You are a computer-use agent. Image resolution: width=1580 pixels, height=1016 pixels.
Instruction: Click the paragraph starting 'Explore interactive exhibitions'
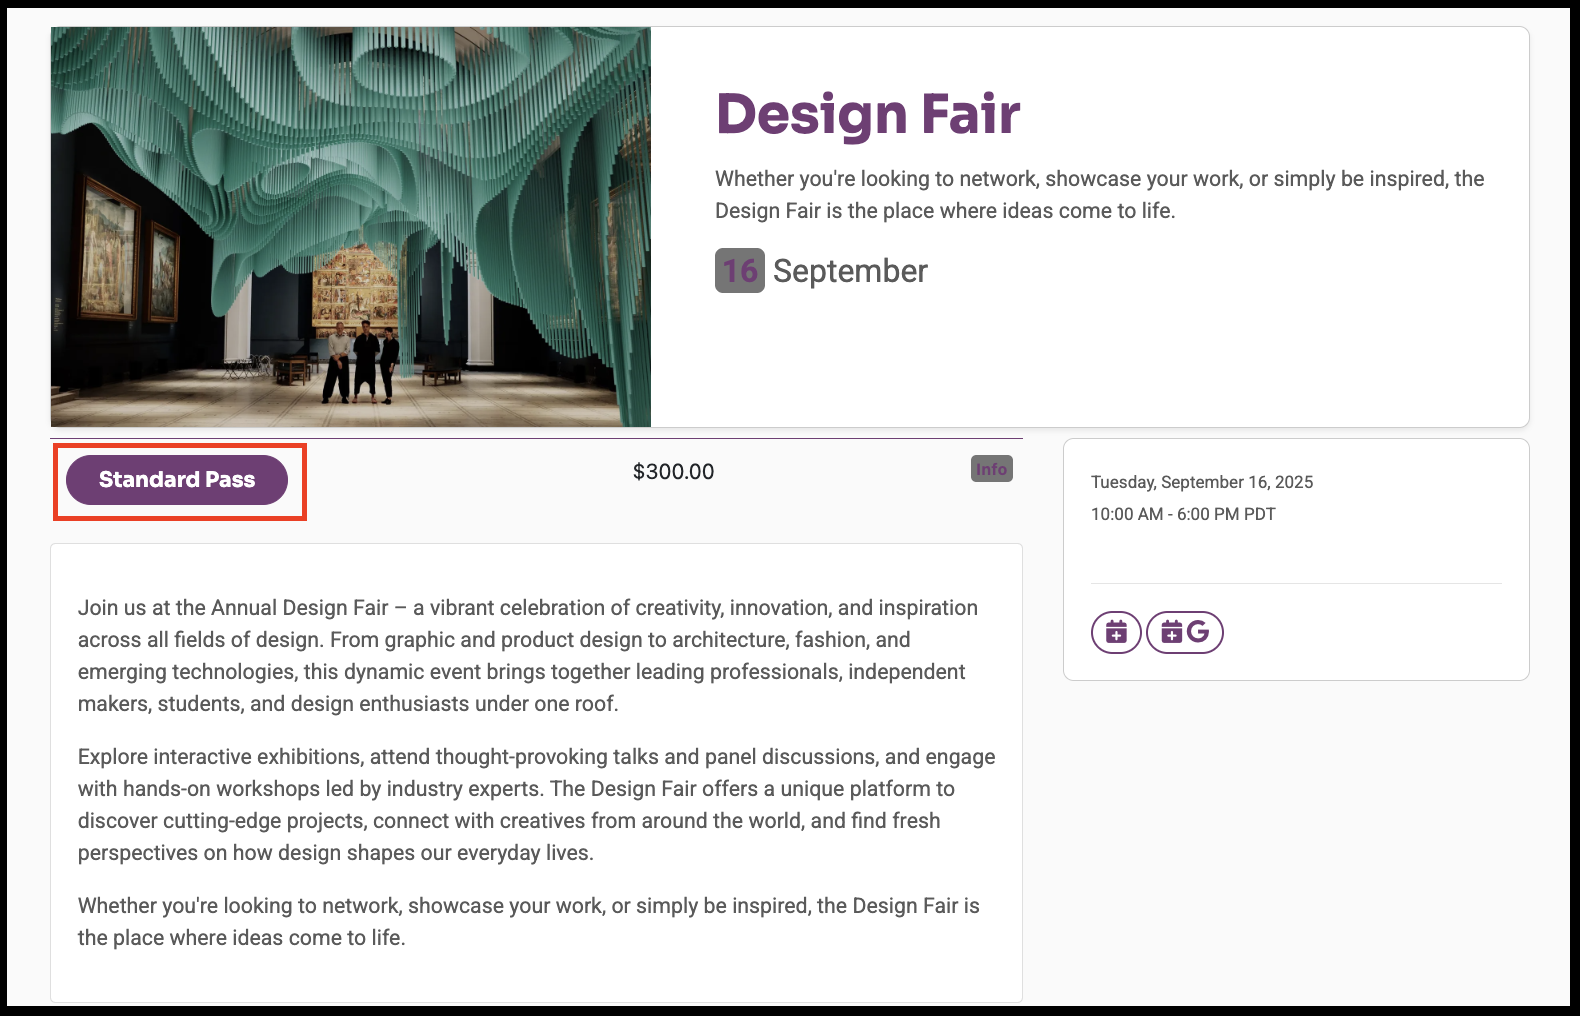(537, 805)
